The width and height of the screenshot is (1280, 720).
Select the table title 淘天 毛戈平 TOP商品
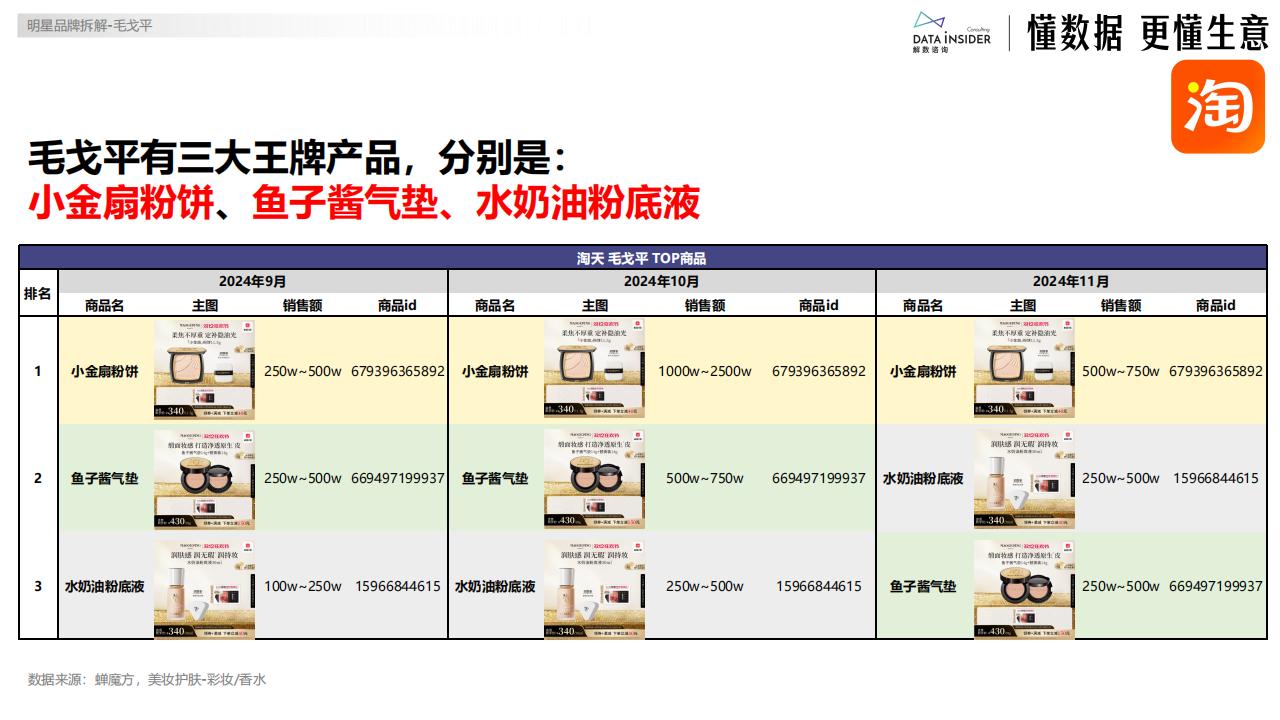click(x=642, y=258)
